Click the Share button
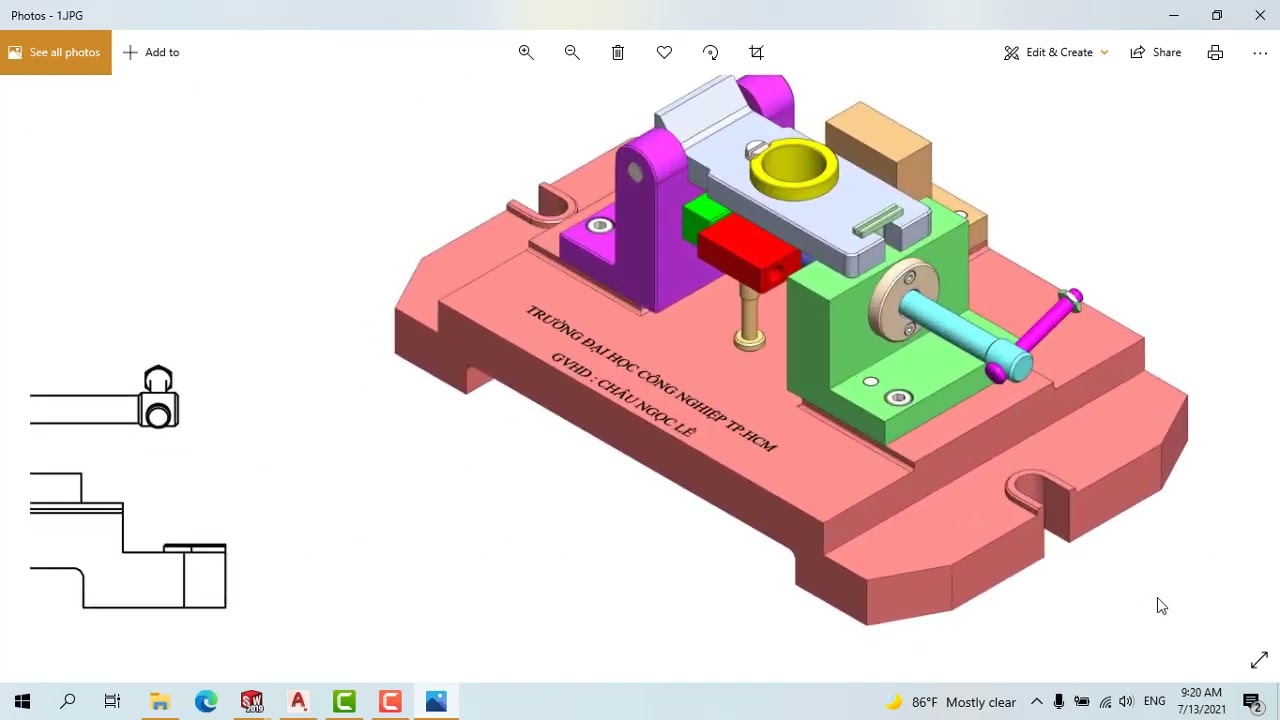The width and height of the screenshot is (1280, 720). 1156,52
